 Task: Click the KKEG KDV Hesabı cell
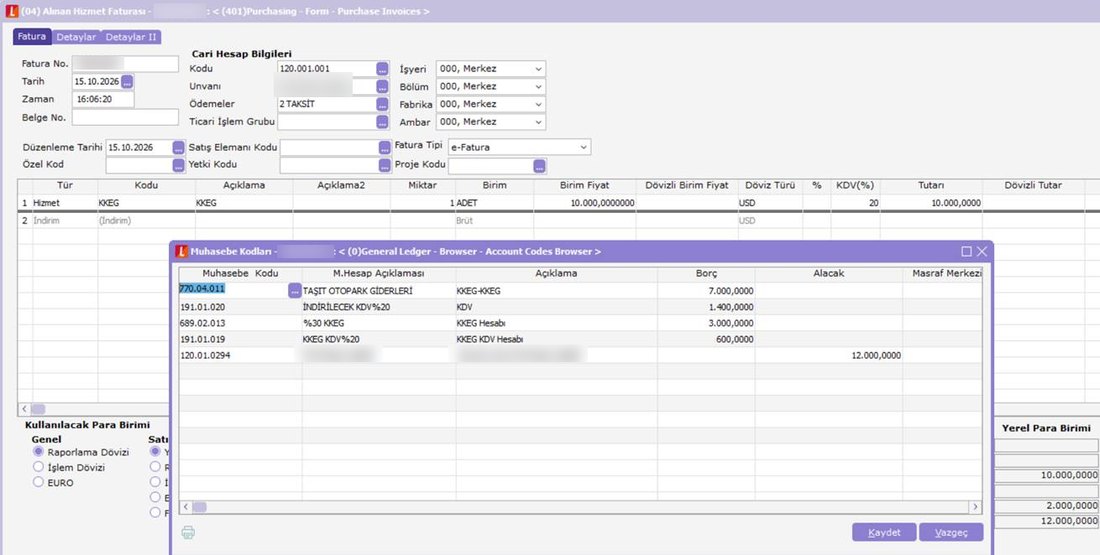556,340
